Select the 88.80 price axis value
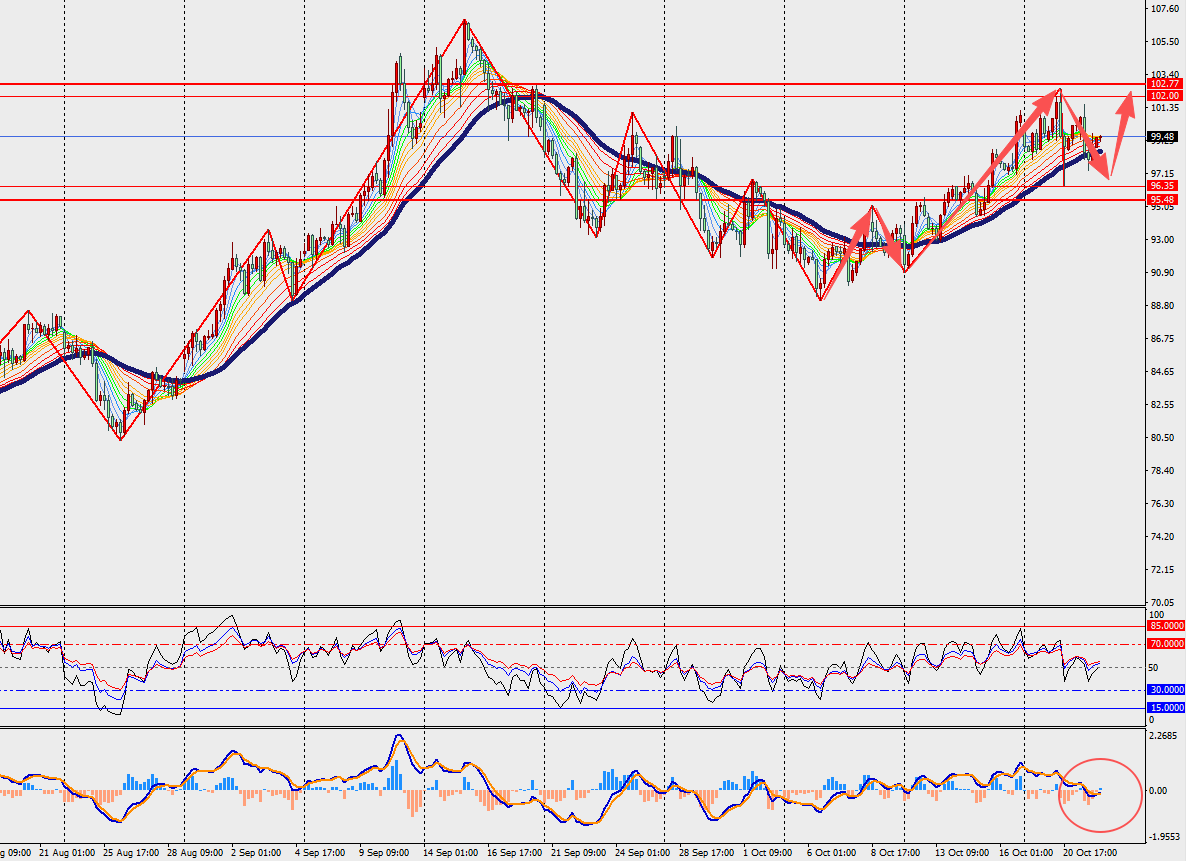This screenshot has width=1187, height=861. pos(1163,306)
